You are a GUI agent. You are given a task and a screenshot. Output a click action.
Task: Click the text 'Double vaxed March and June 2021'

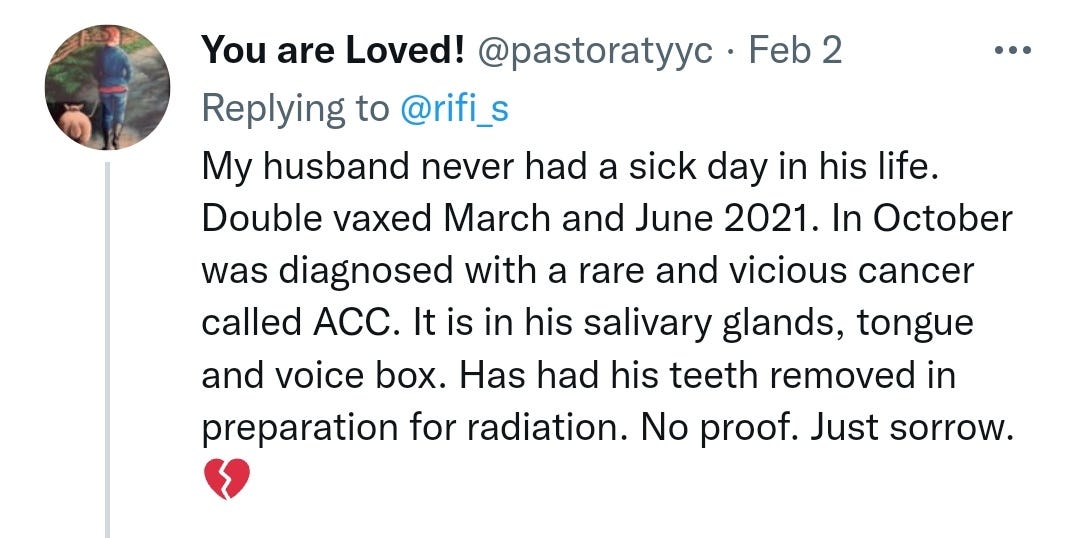(503, 219)
